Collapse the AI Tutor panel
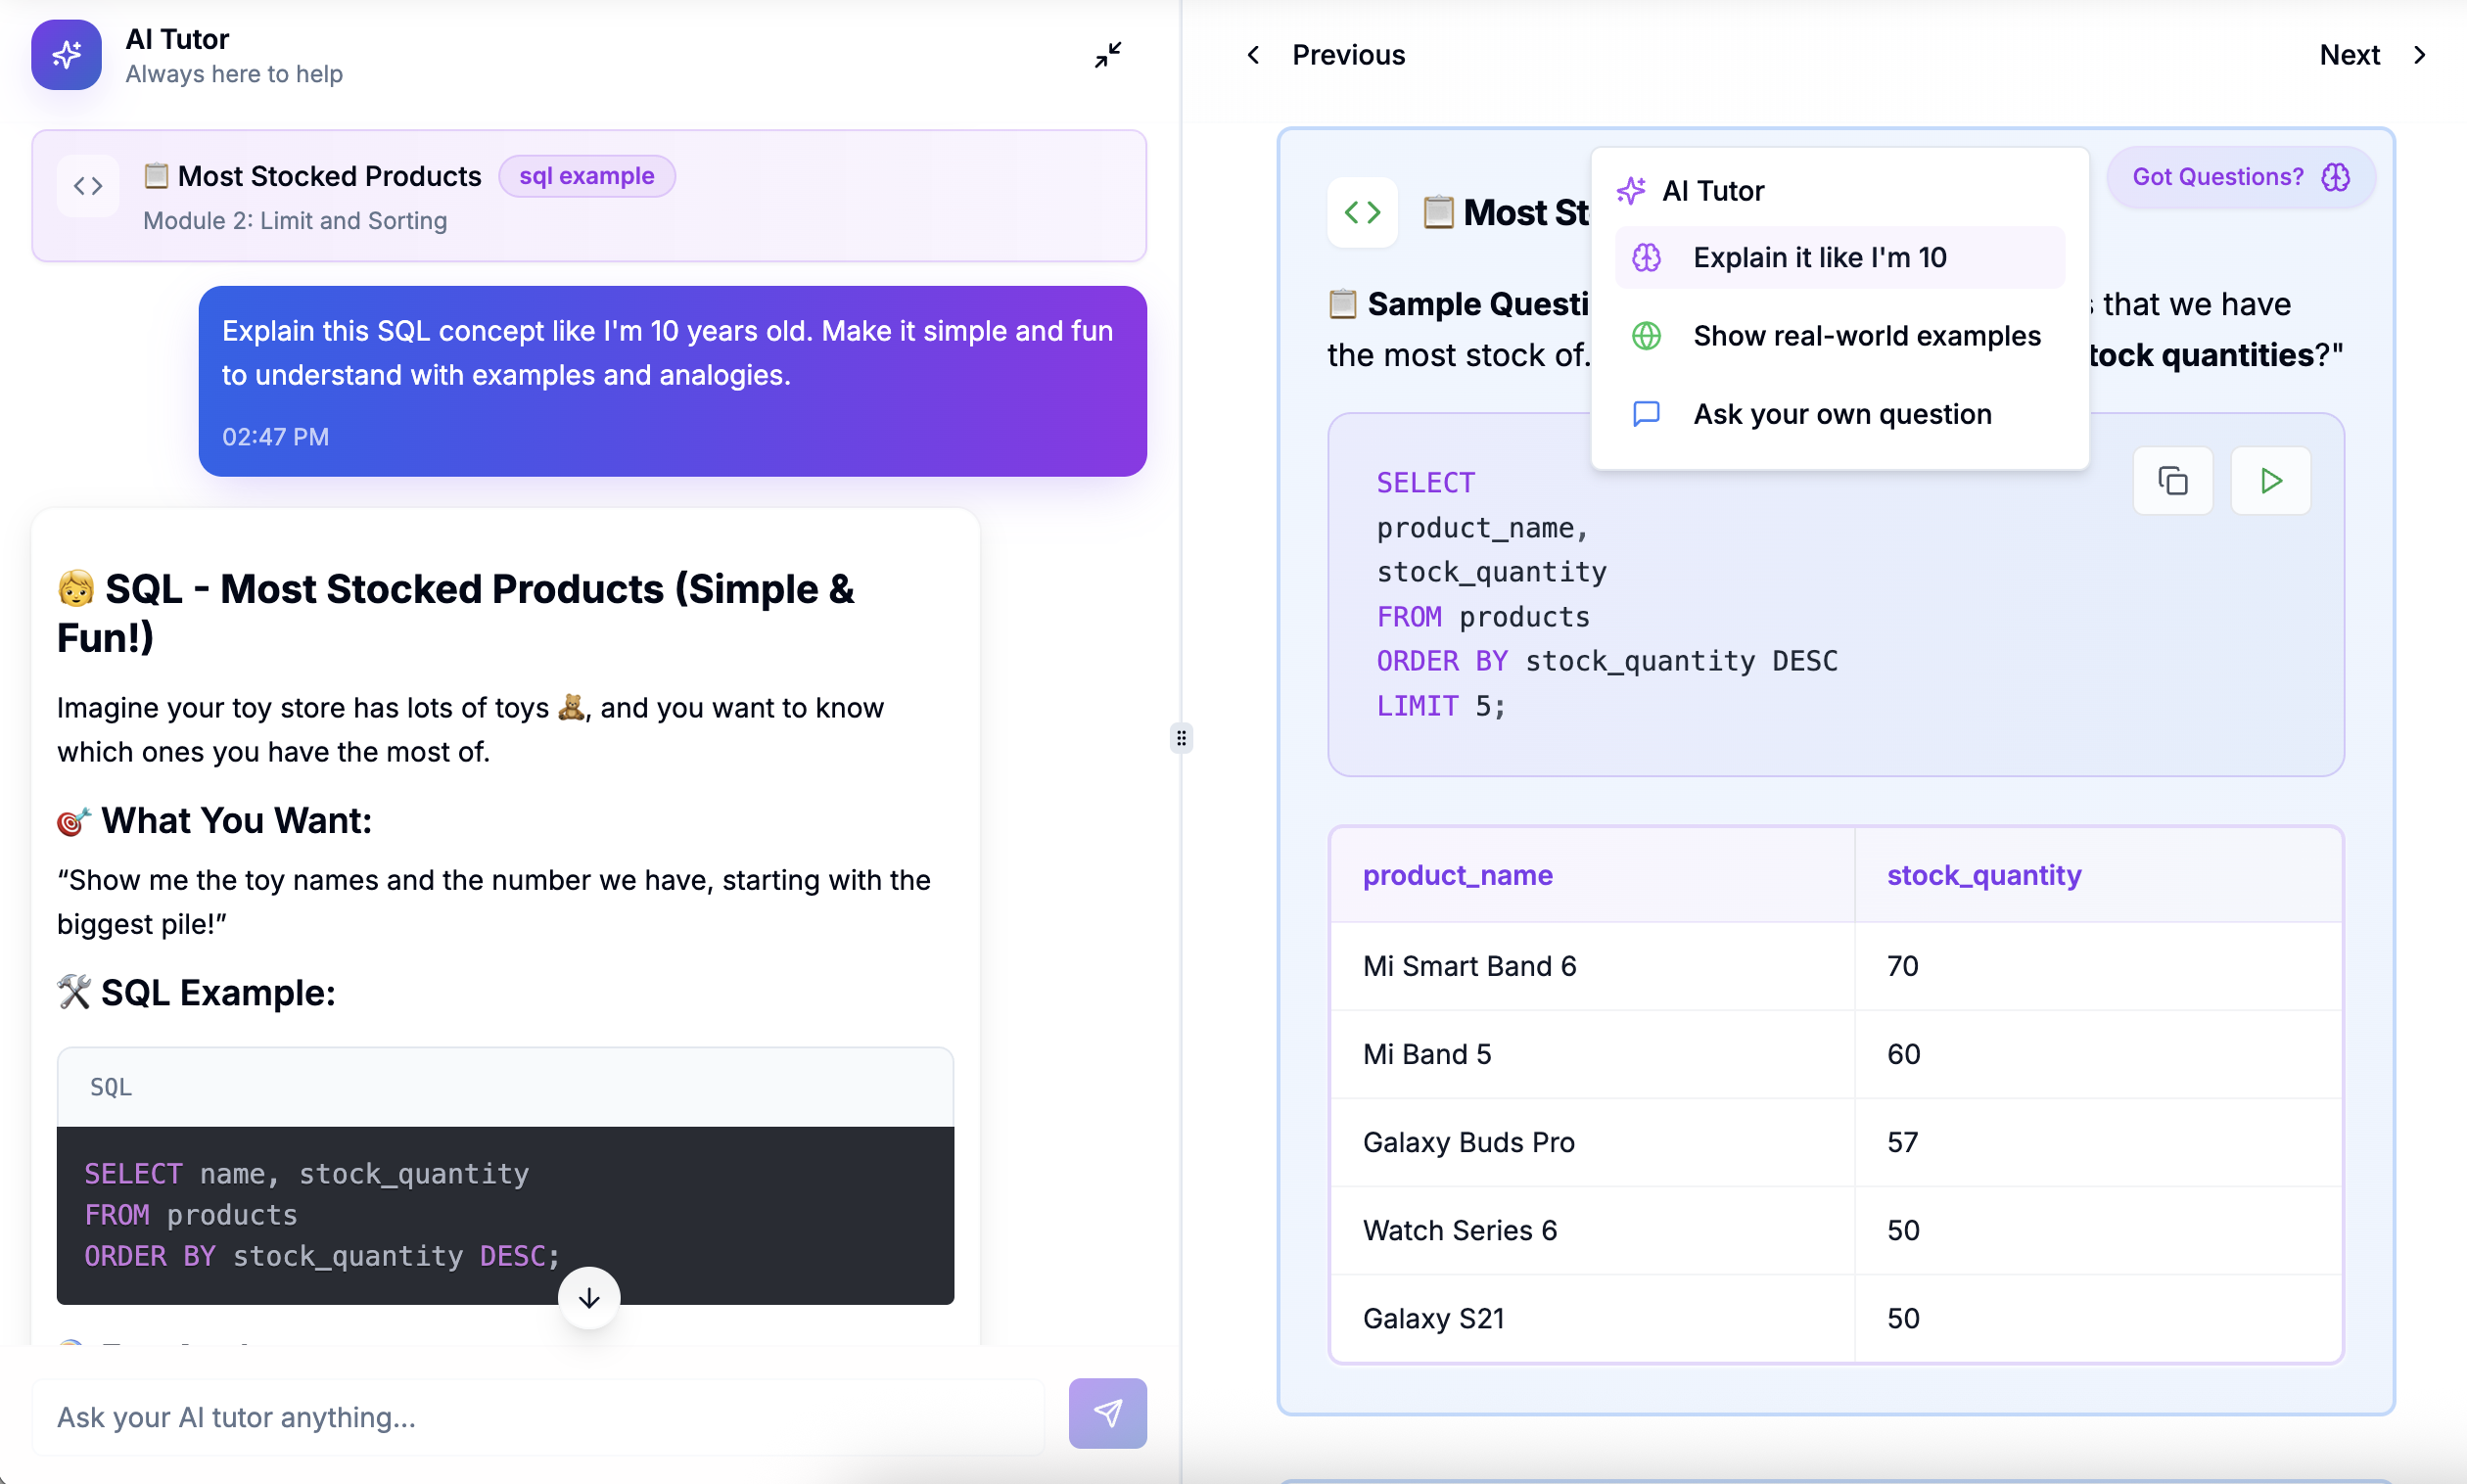2467x1484 pixels. (1107, 54)
